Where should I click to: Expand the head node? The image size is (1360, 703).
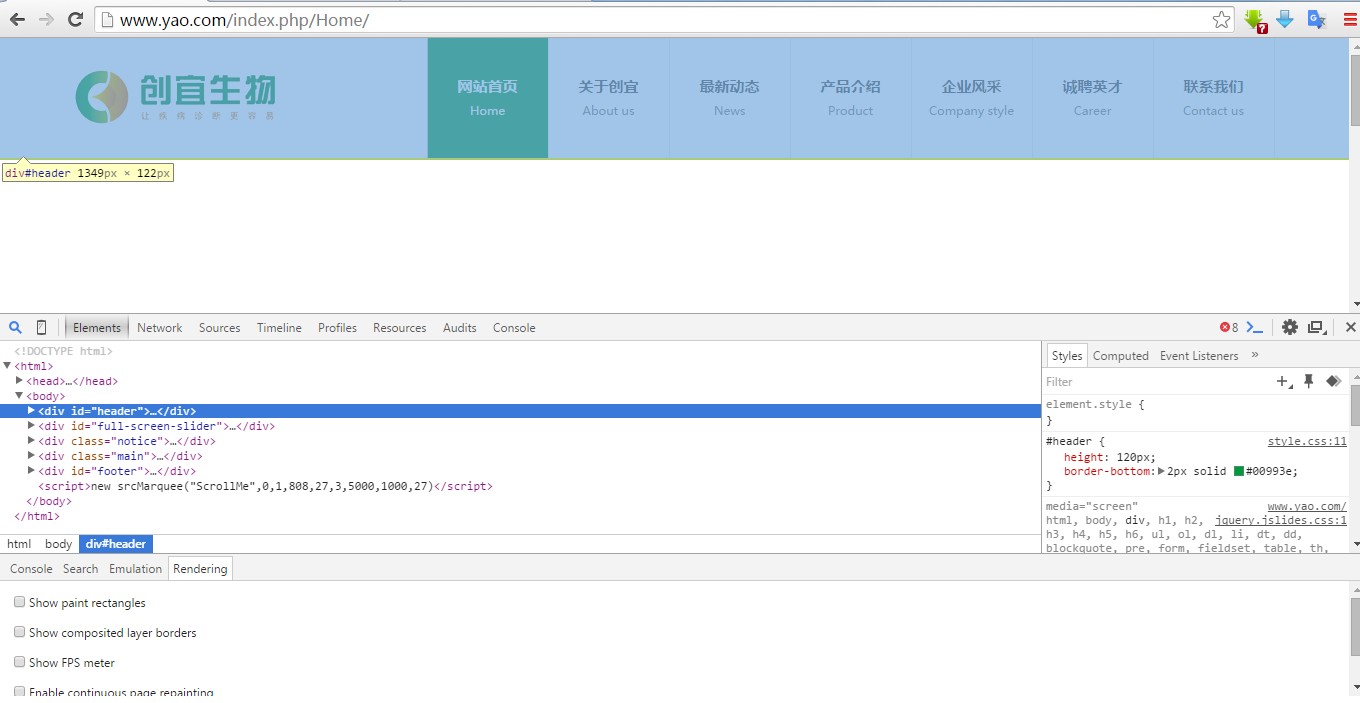coord(19,381)
